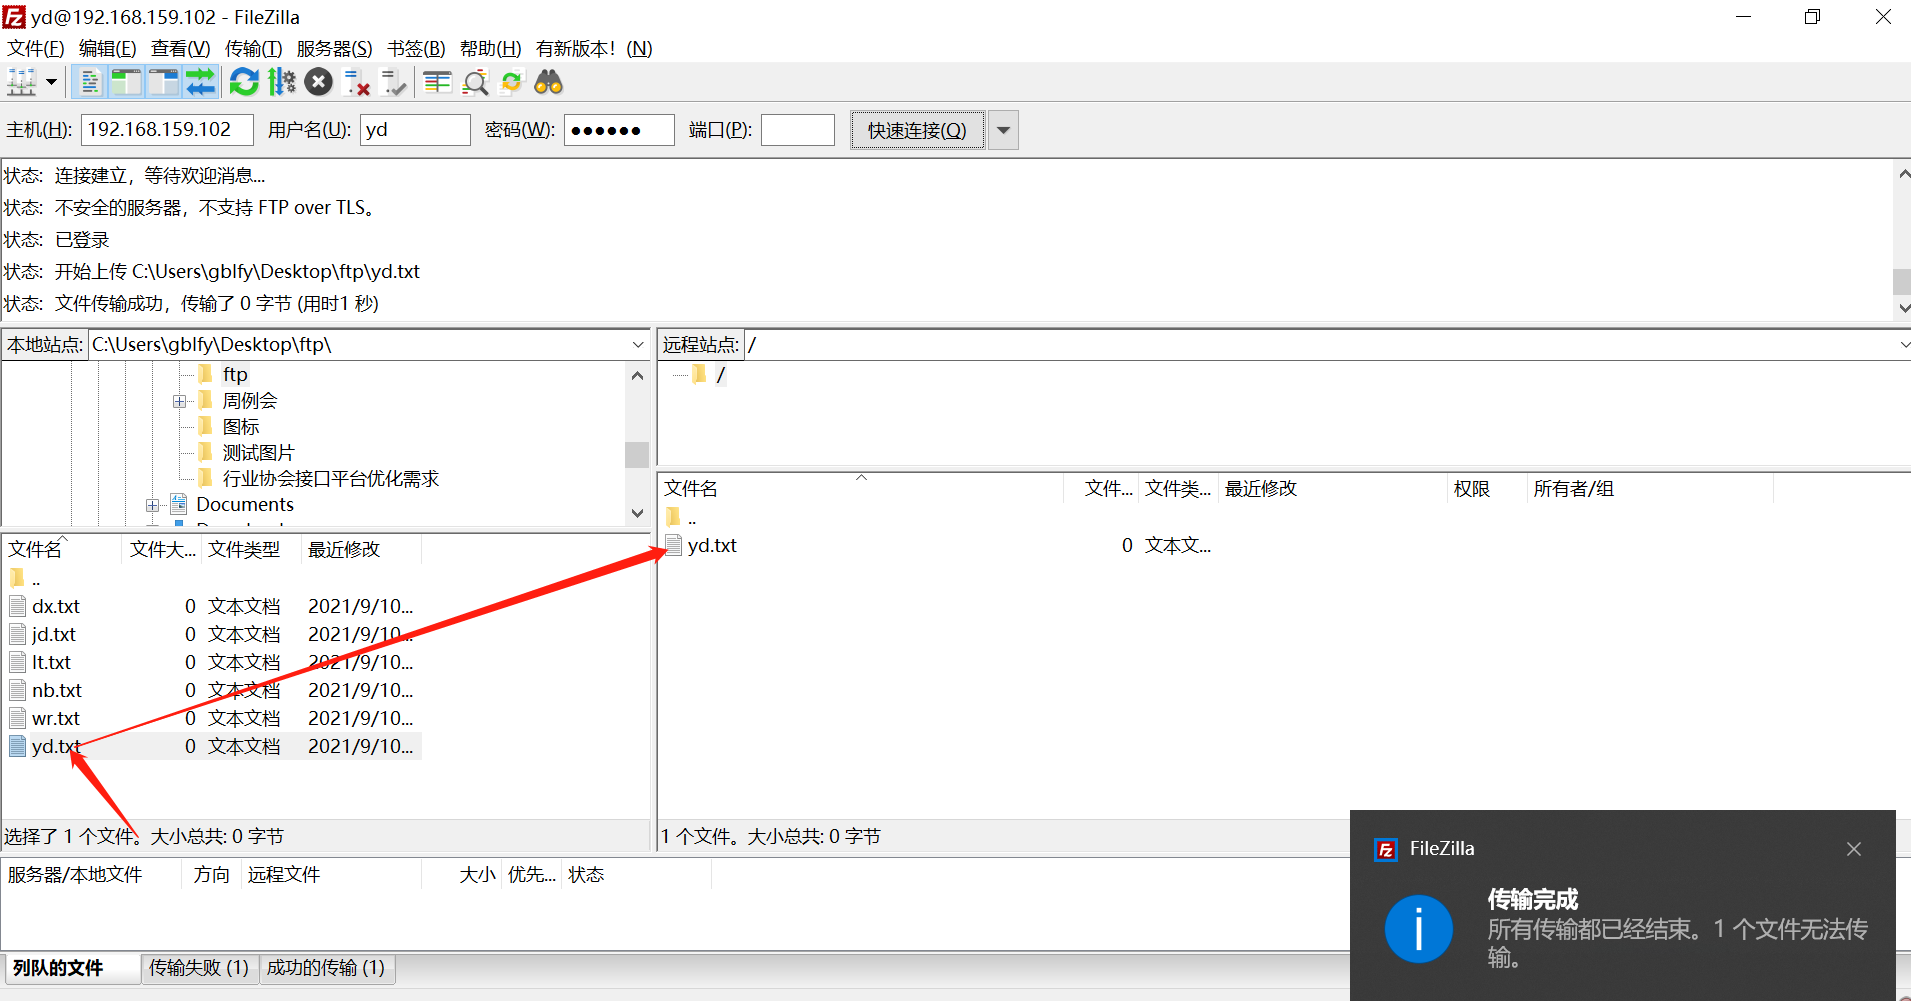The image size is (1911, 1001).
Task: Reconnect to the last server
Action: pyautogui.click(x=394, y=82)
